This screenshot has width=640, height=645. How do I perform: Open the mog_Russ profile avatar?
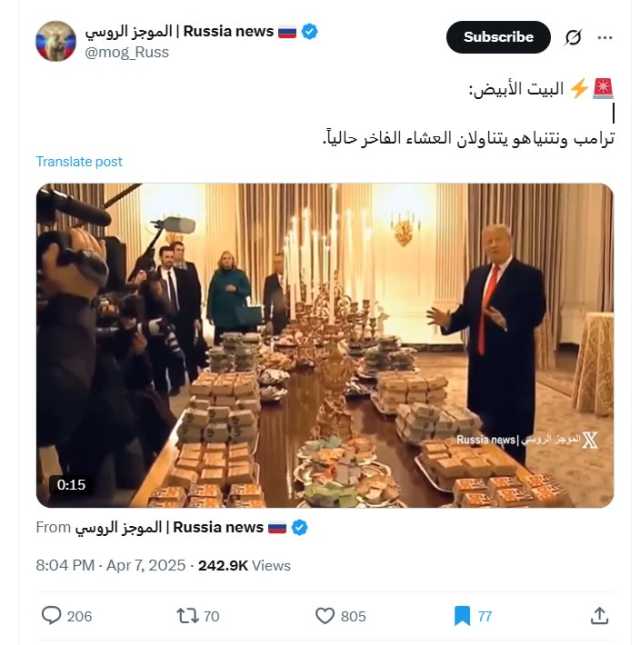click(x=56, y=41)
